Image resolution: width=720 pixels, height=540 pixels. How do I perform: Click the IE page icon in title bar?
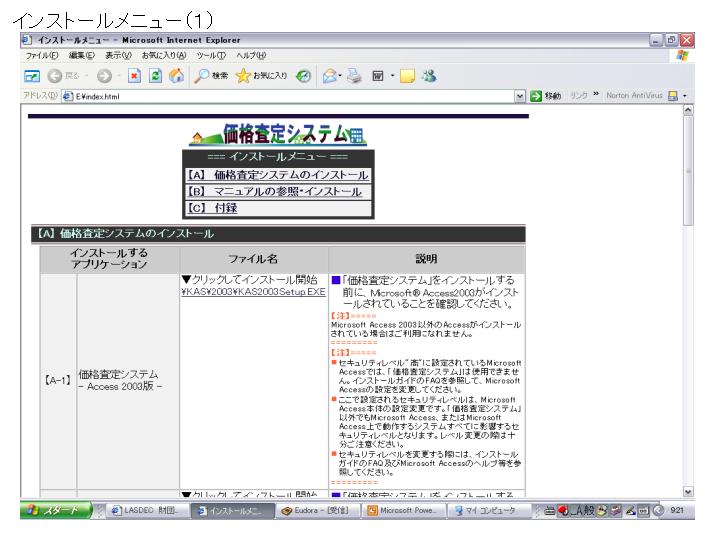27,40
